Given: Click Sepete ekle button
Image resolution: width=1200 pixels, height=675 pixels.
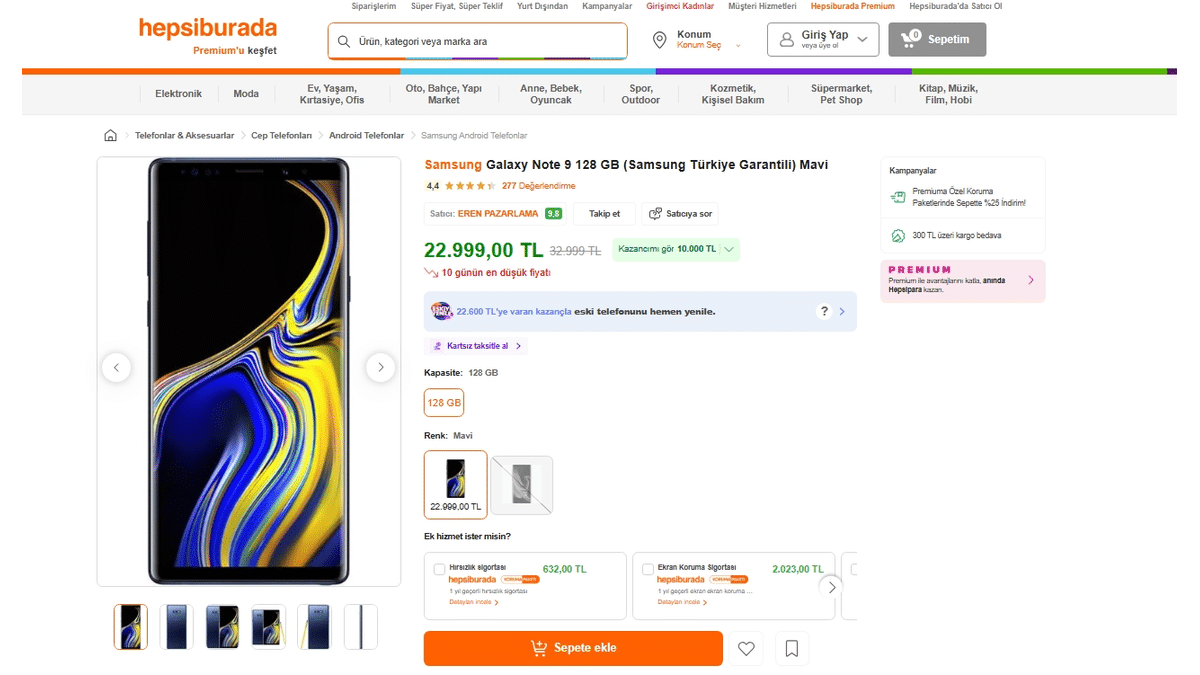Looking at the screenshot, I should click(x=572, y=648).
